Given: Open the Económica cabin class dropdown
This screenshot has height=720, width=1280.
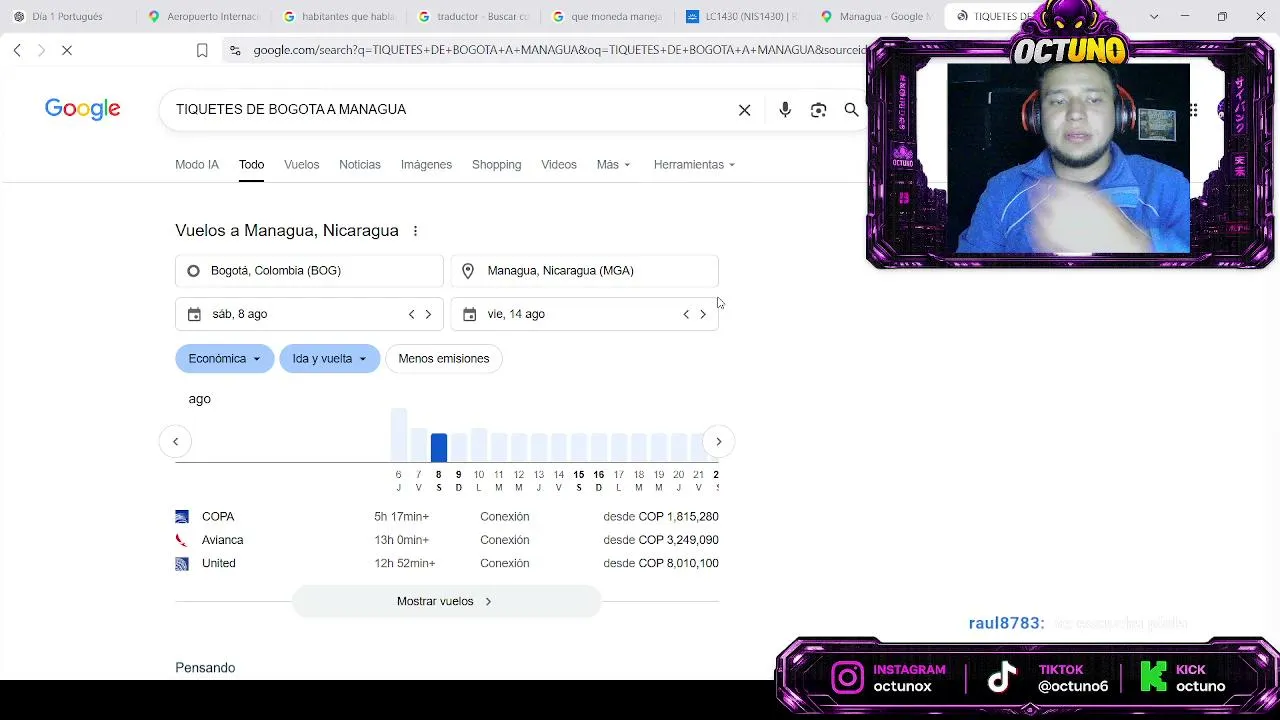Looking at the screenshot, I should (x=225, y=359).
